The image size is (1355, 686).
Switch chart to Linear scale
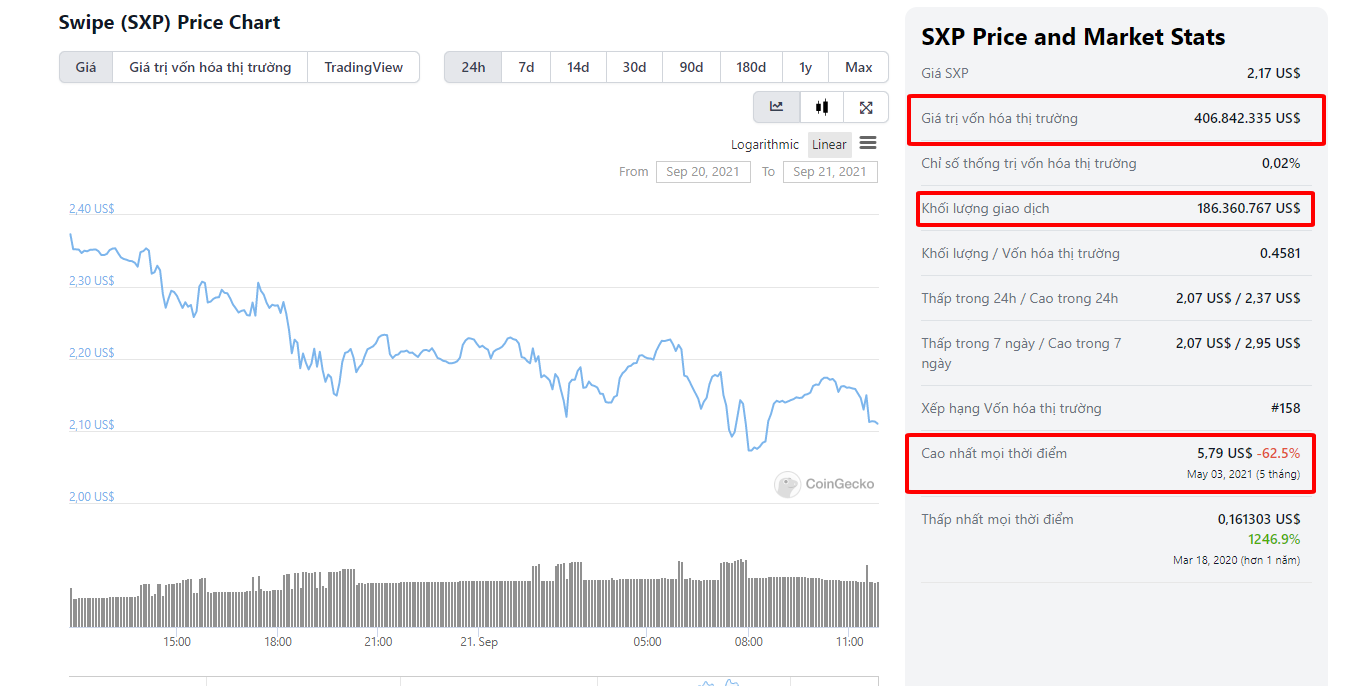coord(829,144)
